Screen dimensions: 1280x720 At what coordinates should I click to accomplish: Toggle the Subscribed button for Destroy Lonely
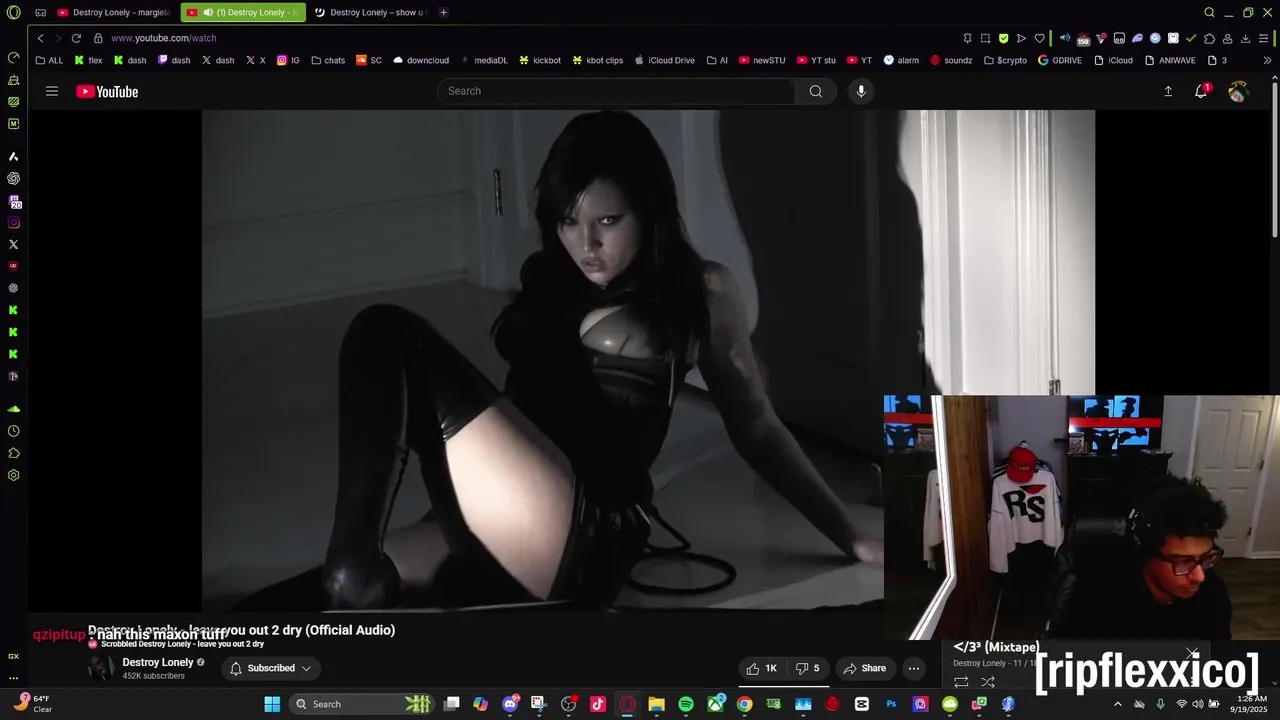click(x=270, y=668)
